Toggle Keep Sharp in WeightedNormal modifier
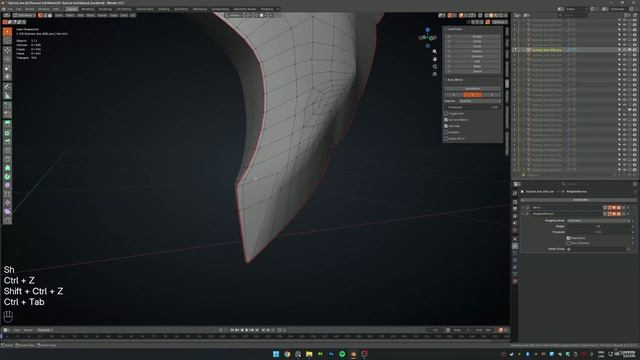The image size is (640, 360). [x=568, y=238]
